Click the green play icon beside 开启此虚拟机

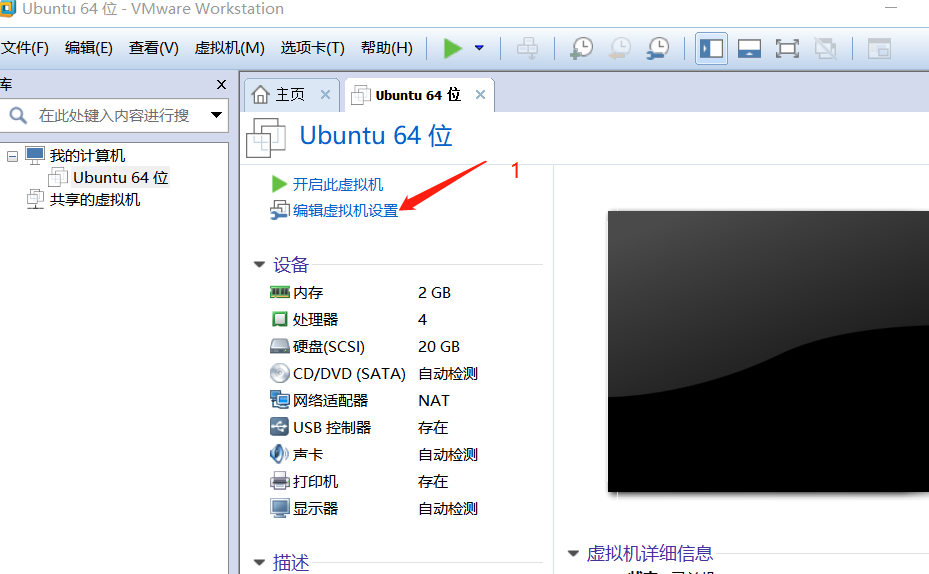tap(279, 184)
